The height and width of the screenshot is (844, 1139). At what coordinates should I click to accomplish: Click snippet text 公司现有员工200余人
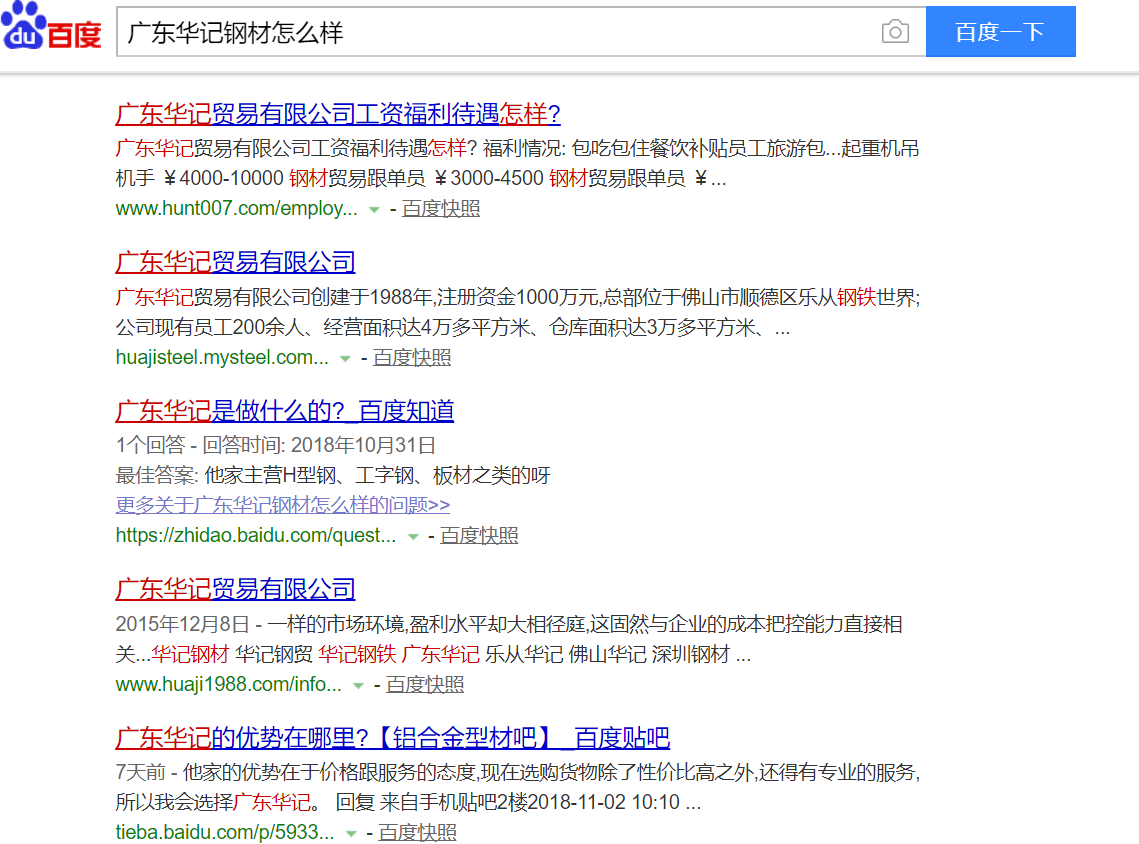[x=210, y=328]
